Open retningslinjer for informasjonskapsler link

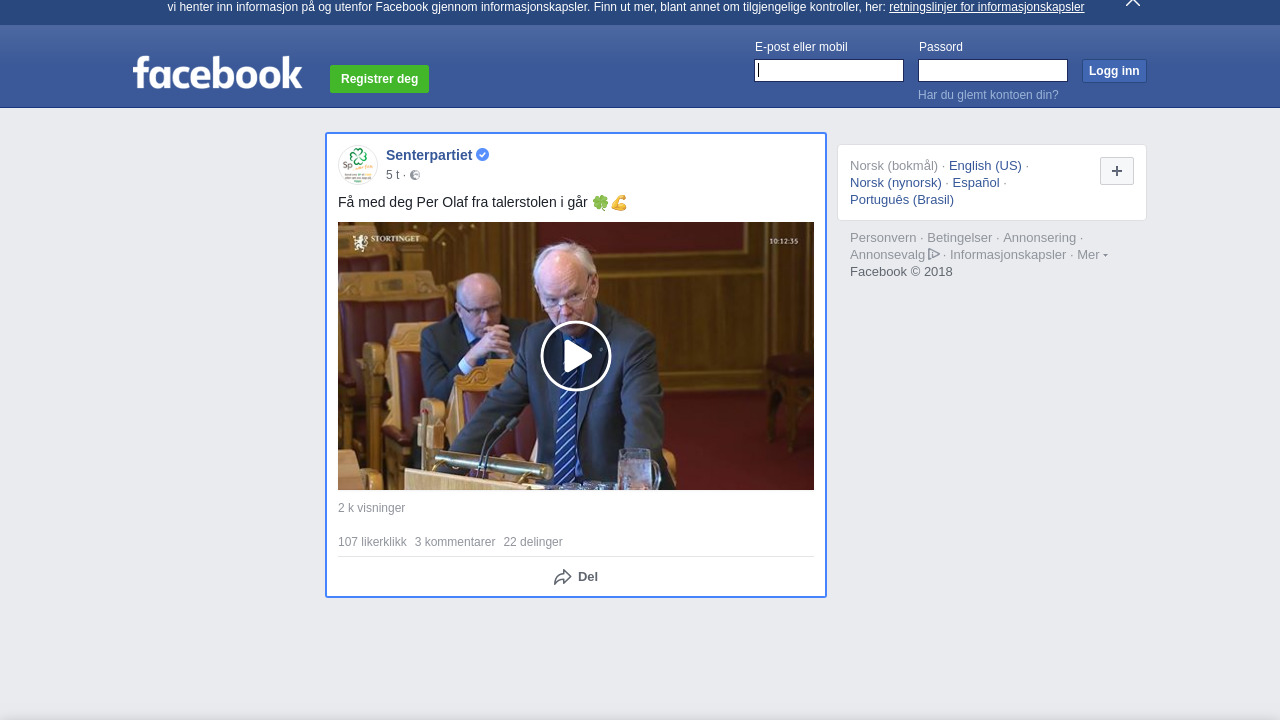(x=986, y=7)
